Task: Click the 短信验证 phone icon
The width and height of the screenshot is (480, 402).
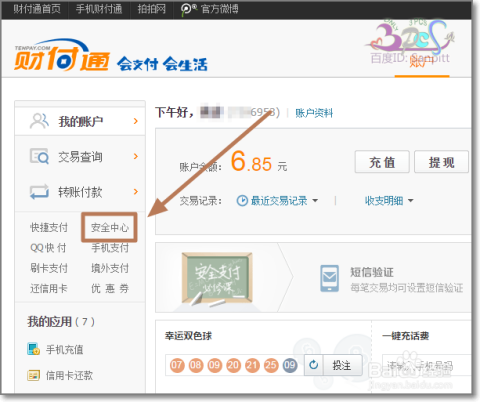Action: pos(329,278)
